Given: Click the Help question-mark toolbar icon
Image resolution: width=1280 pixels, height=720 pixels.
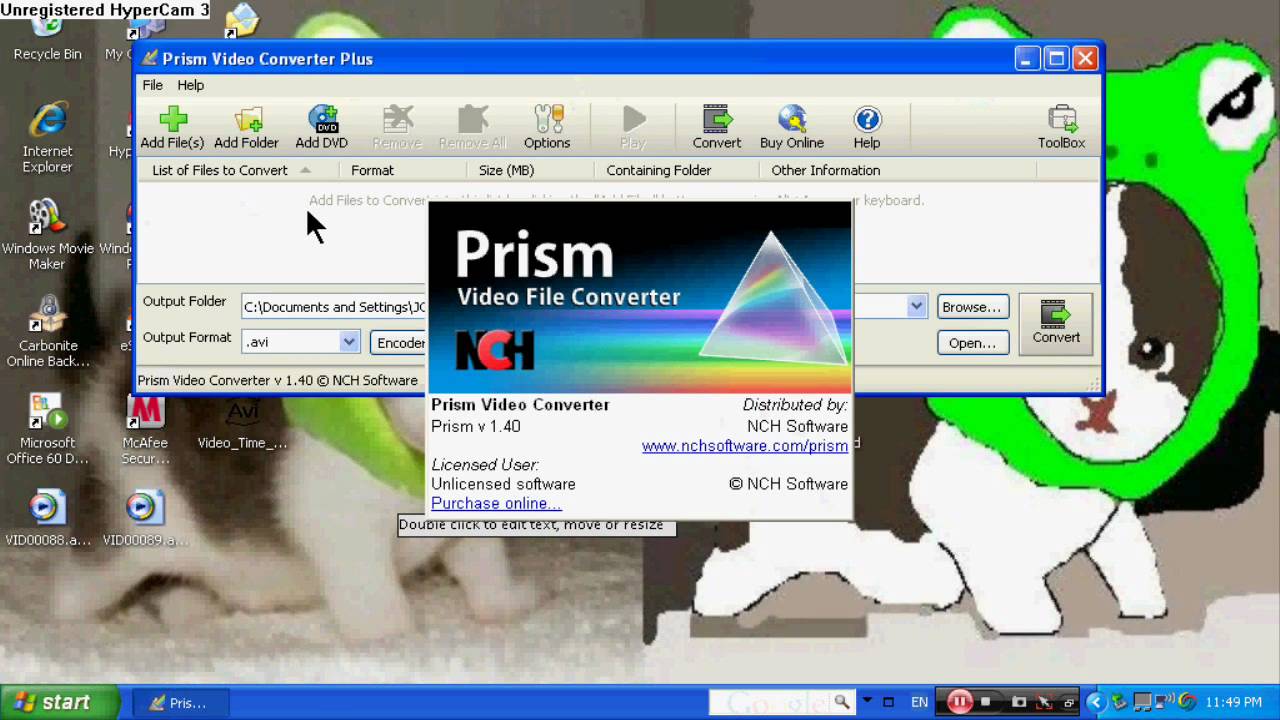Looking at the screenshot, I should tap(867, 127).
